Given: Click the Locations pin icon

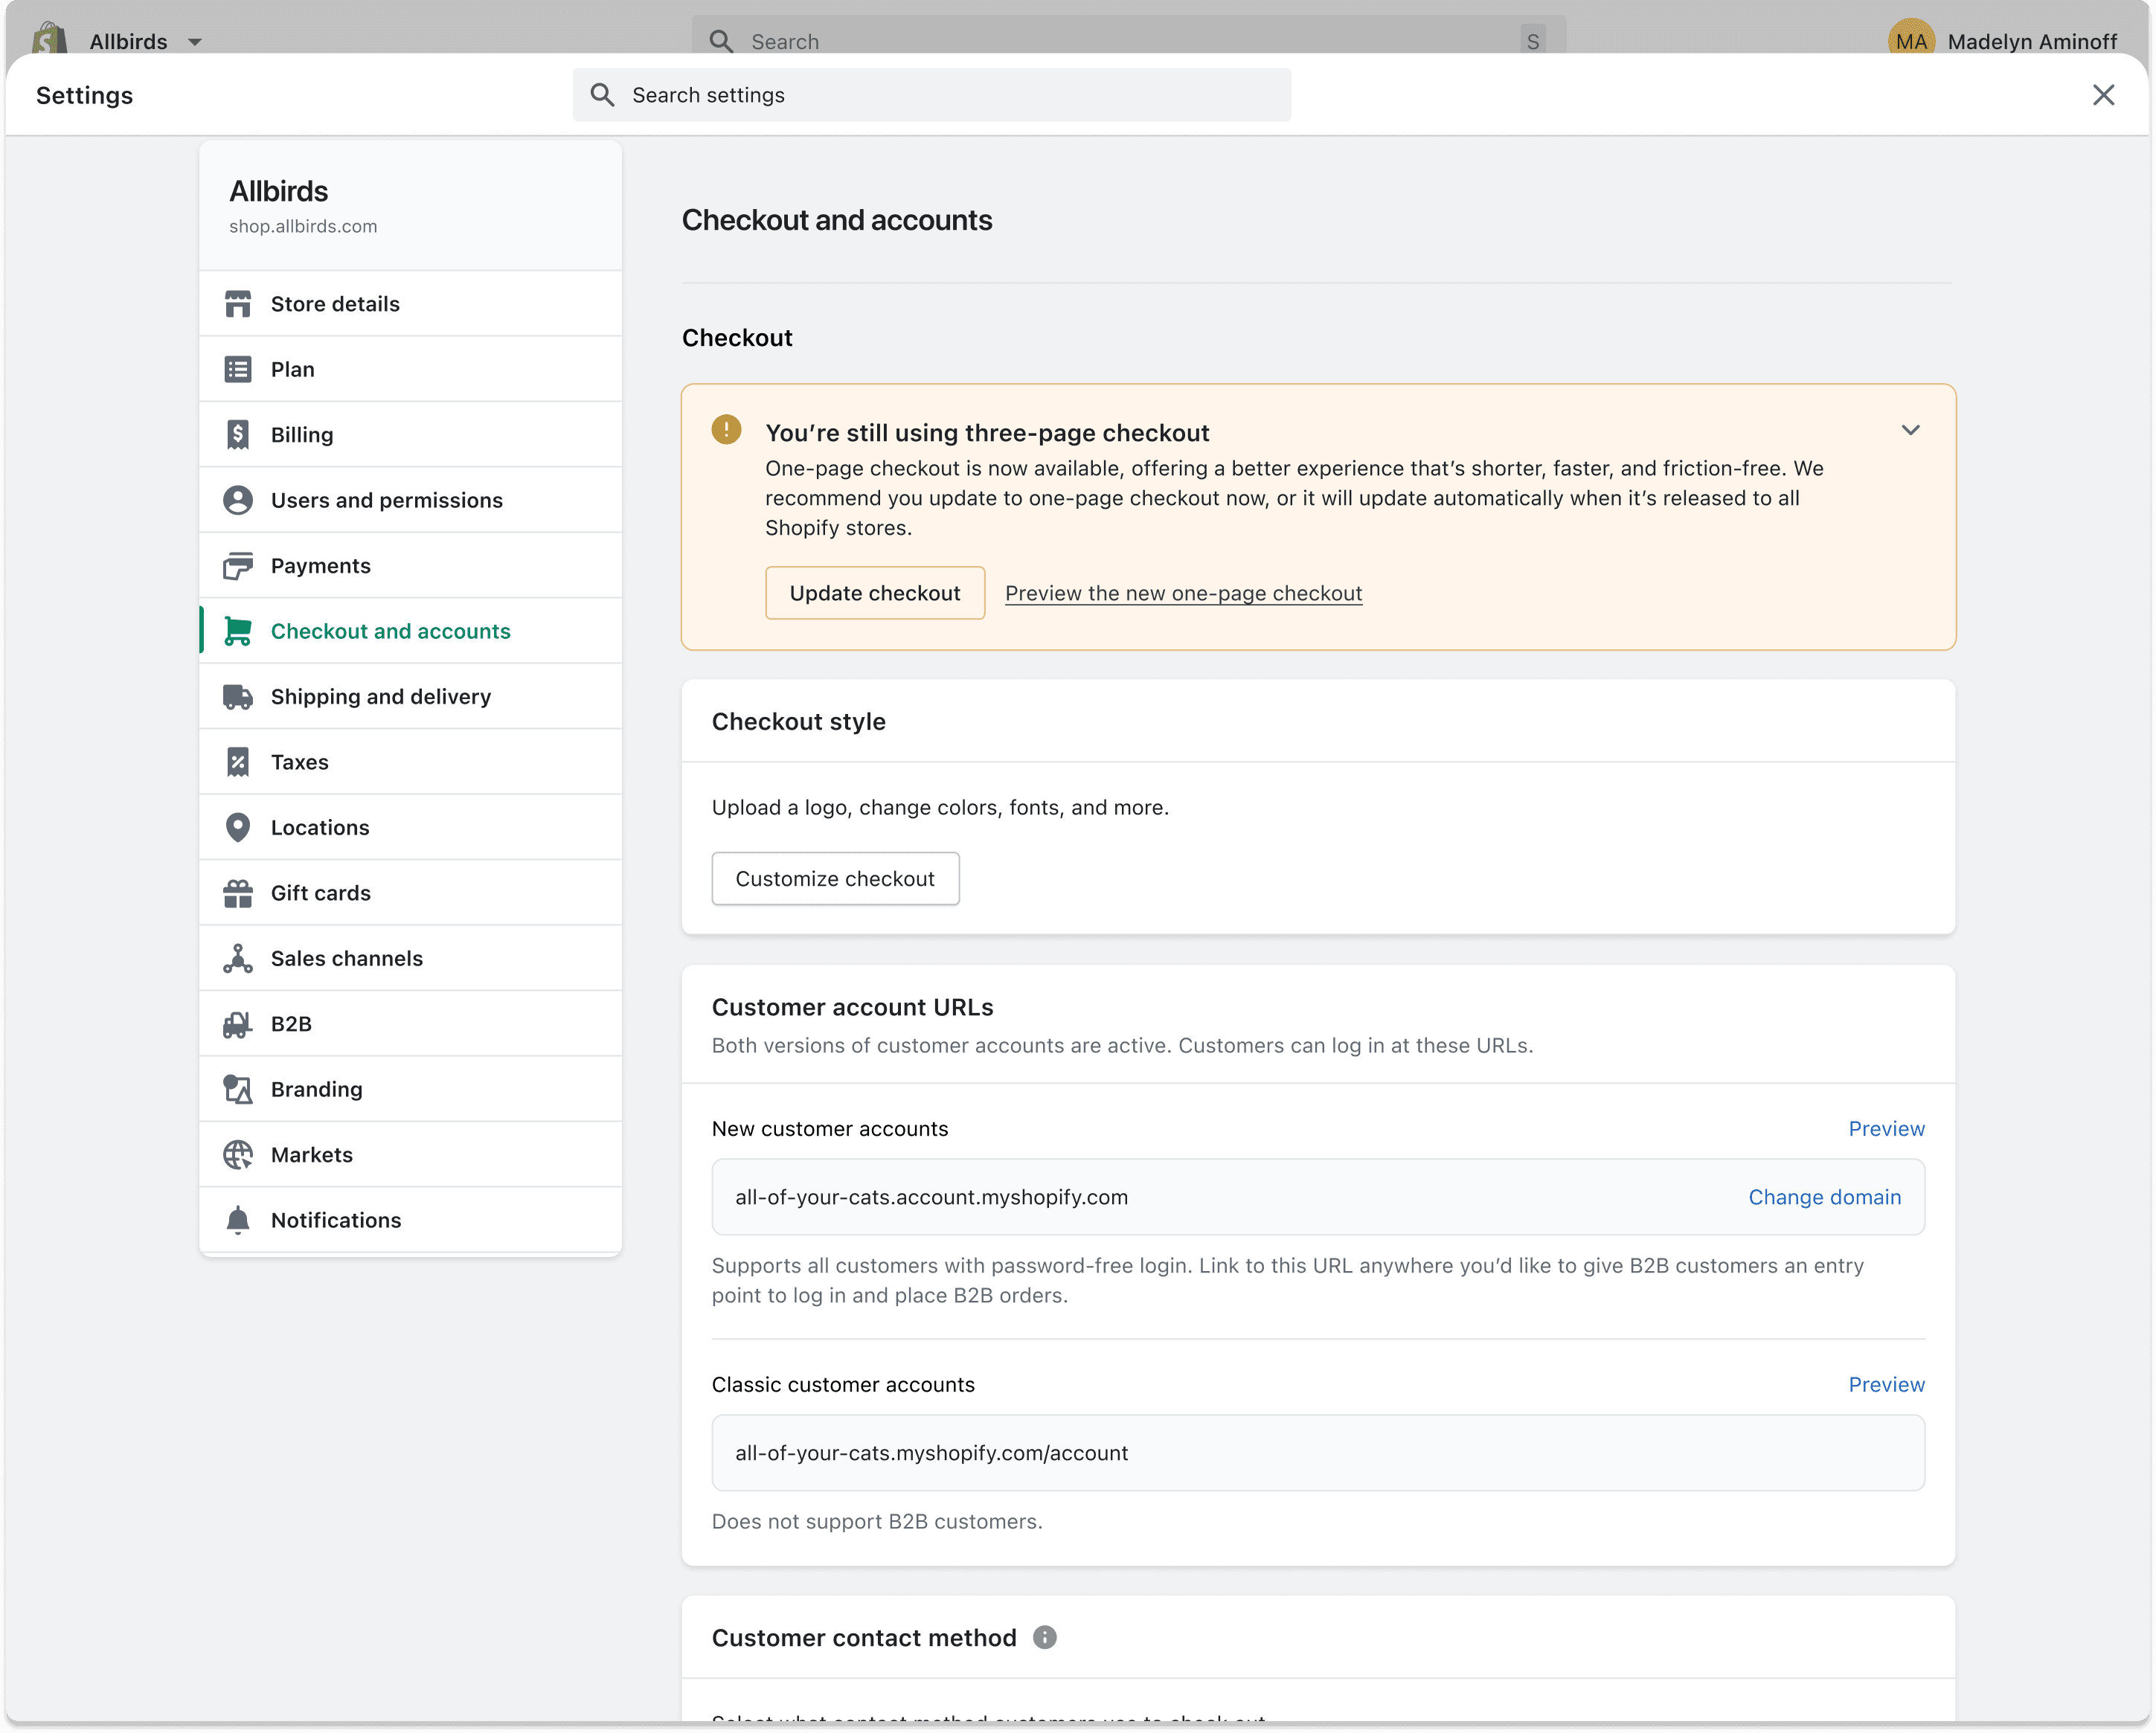Looking at the screenshot, I should pos(238,828).
